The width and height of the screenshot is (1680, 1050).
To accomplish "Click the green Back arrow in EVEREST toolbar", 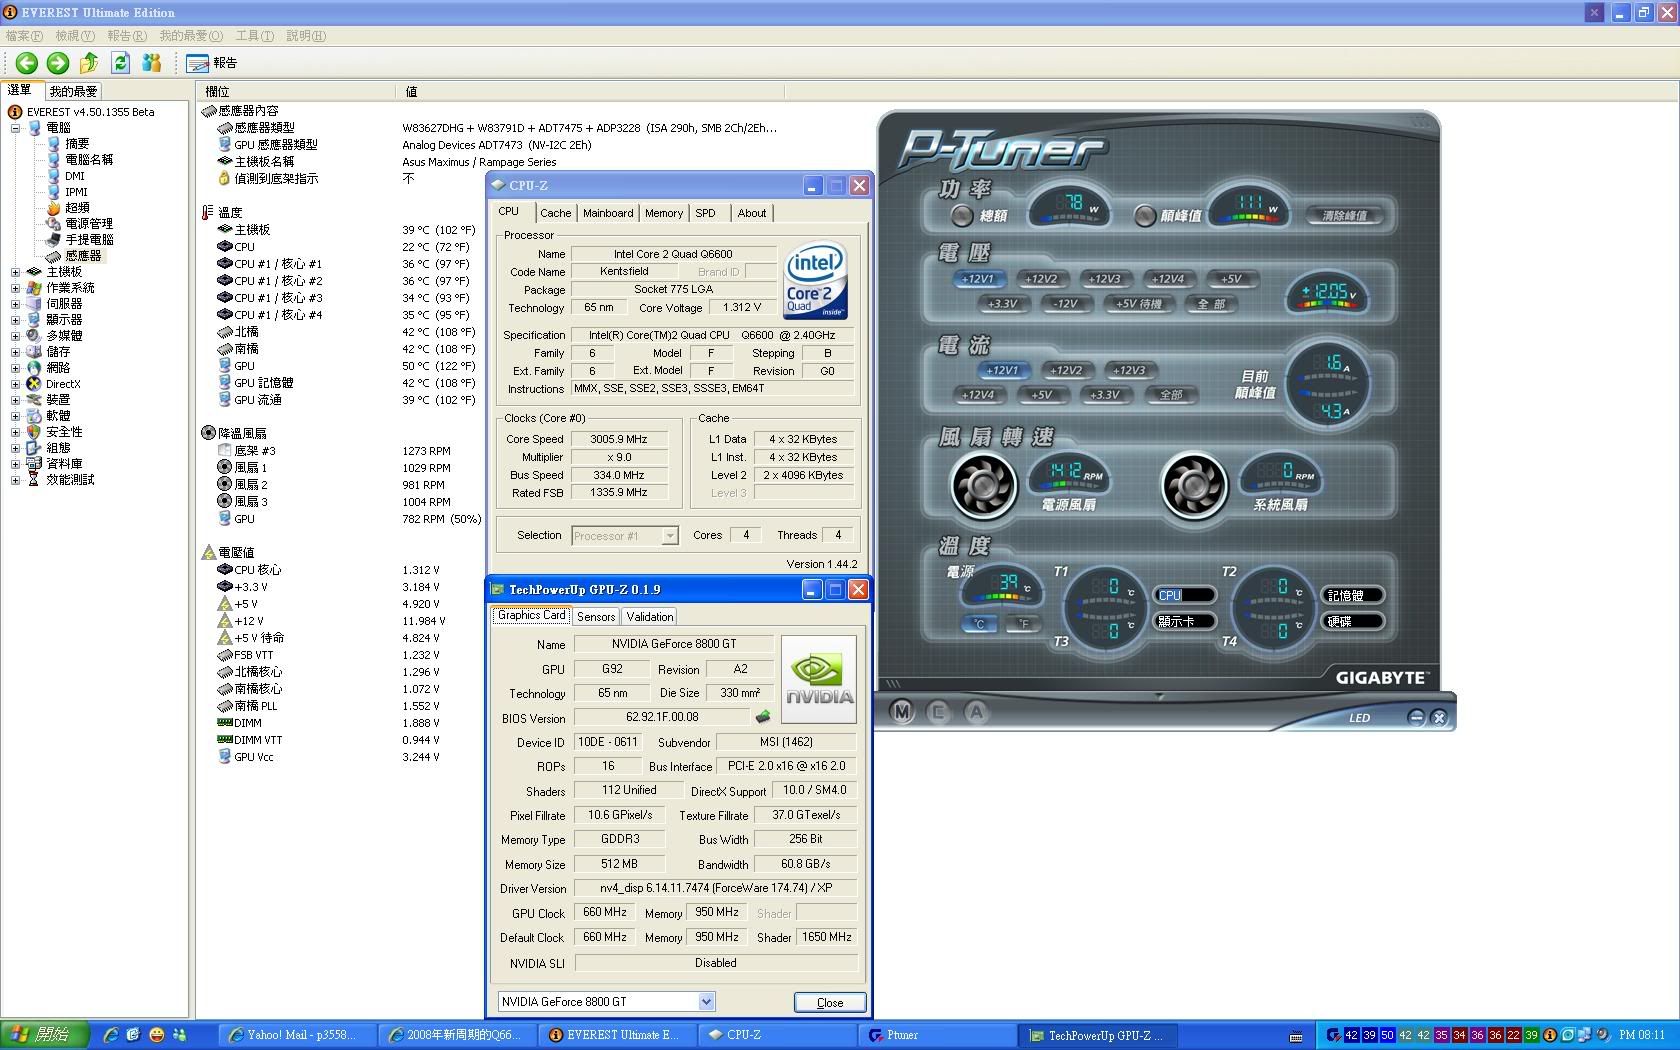I will (27, 63).
